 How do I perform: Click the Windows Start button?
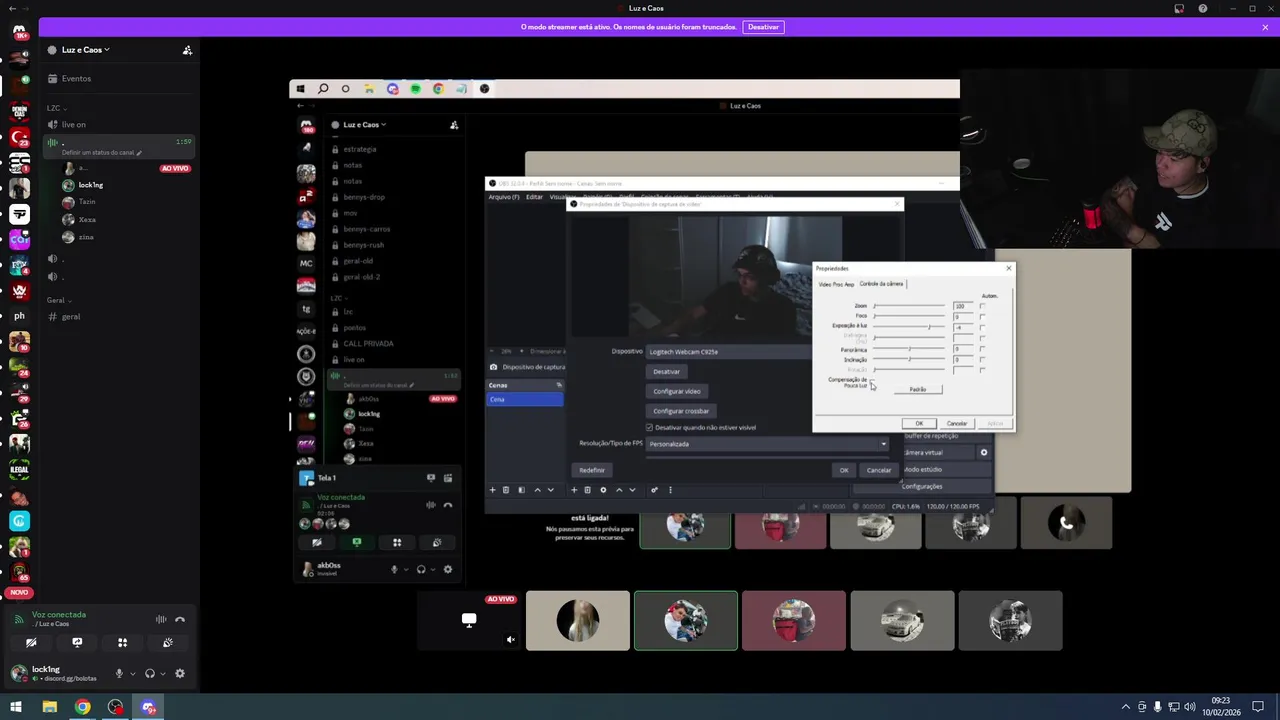(x=16, y=707)
